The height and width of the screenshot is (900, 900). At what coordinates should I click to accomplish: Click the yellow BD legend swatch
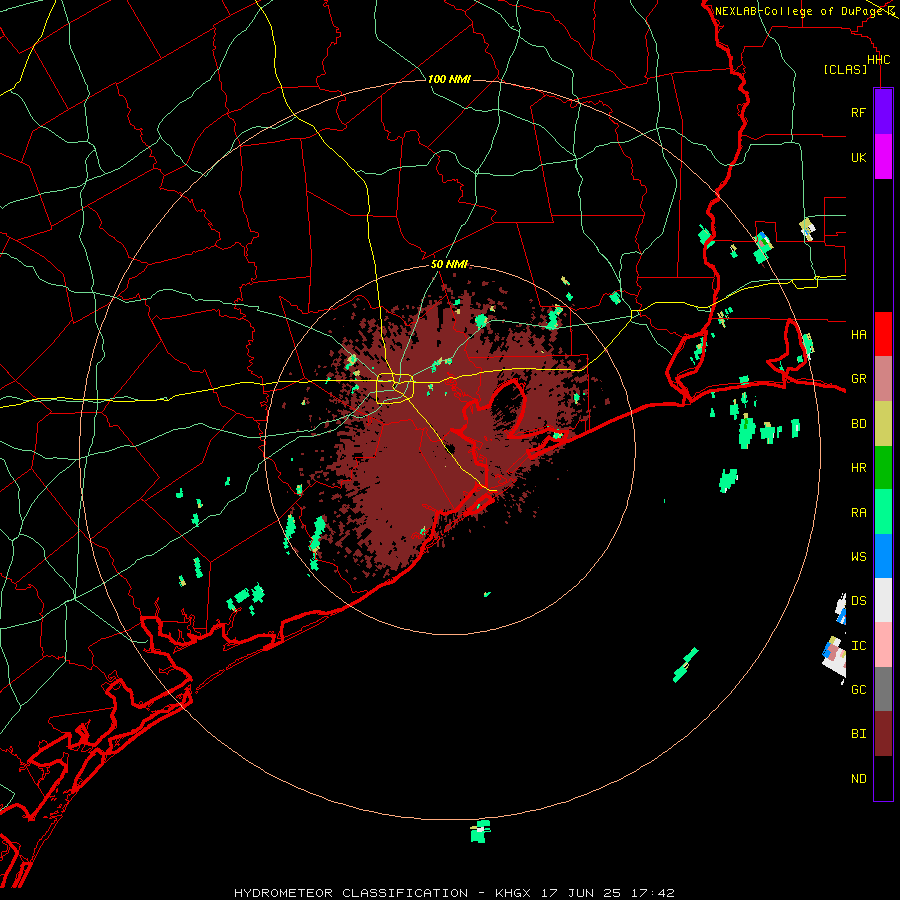pyautogui.click(x=883, y=424)
